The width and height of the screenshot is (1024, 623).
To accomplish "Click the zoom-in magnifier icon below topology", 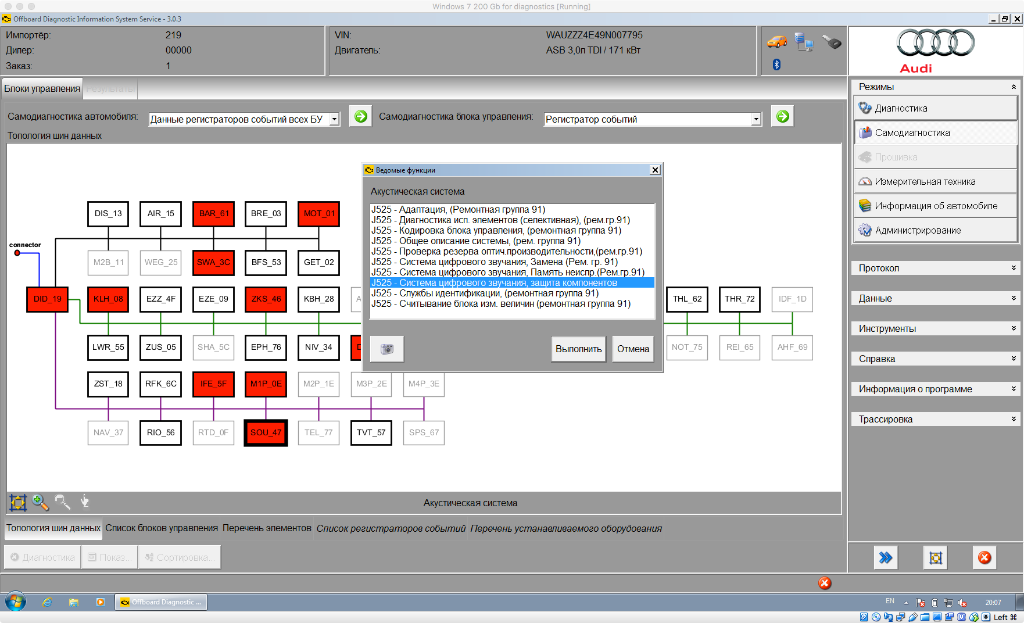I will (41, 503).
